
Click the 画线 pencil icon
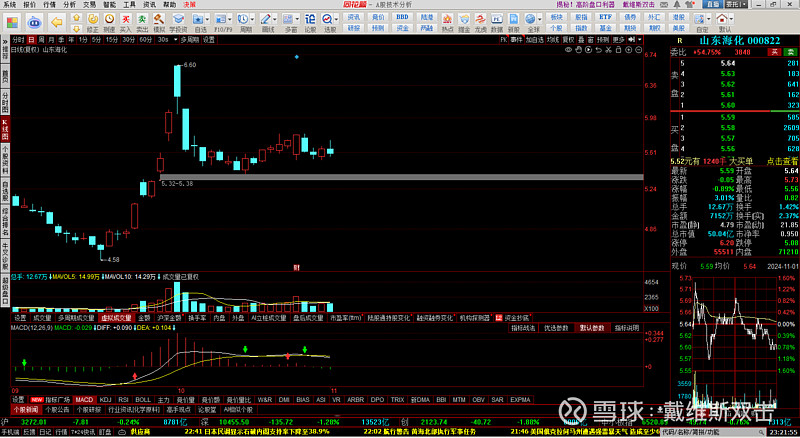(266, 19)
